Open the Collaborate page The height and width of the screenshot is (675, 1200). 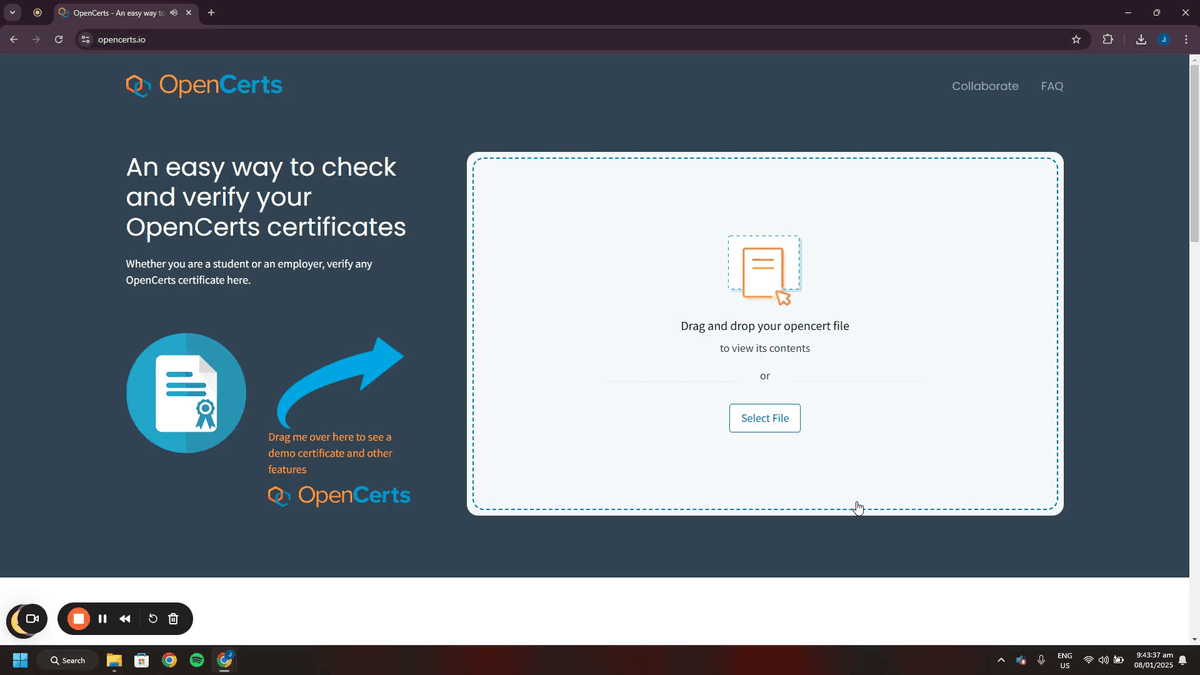(x=985, y=86)
